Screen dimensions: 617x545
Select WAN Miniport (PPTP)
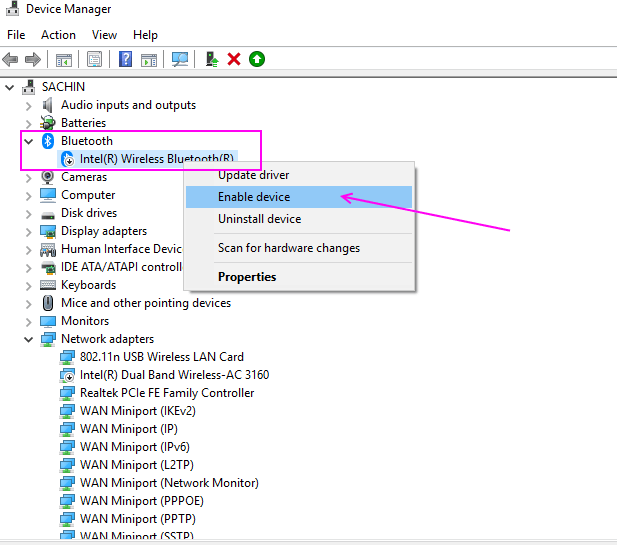click(x=138, y=519)
